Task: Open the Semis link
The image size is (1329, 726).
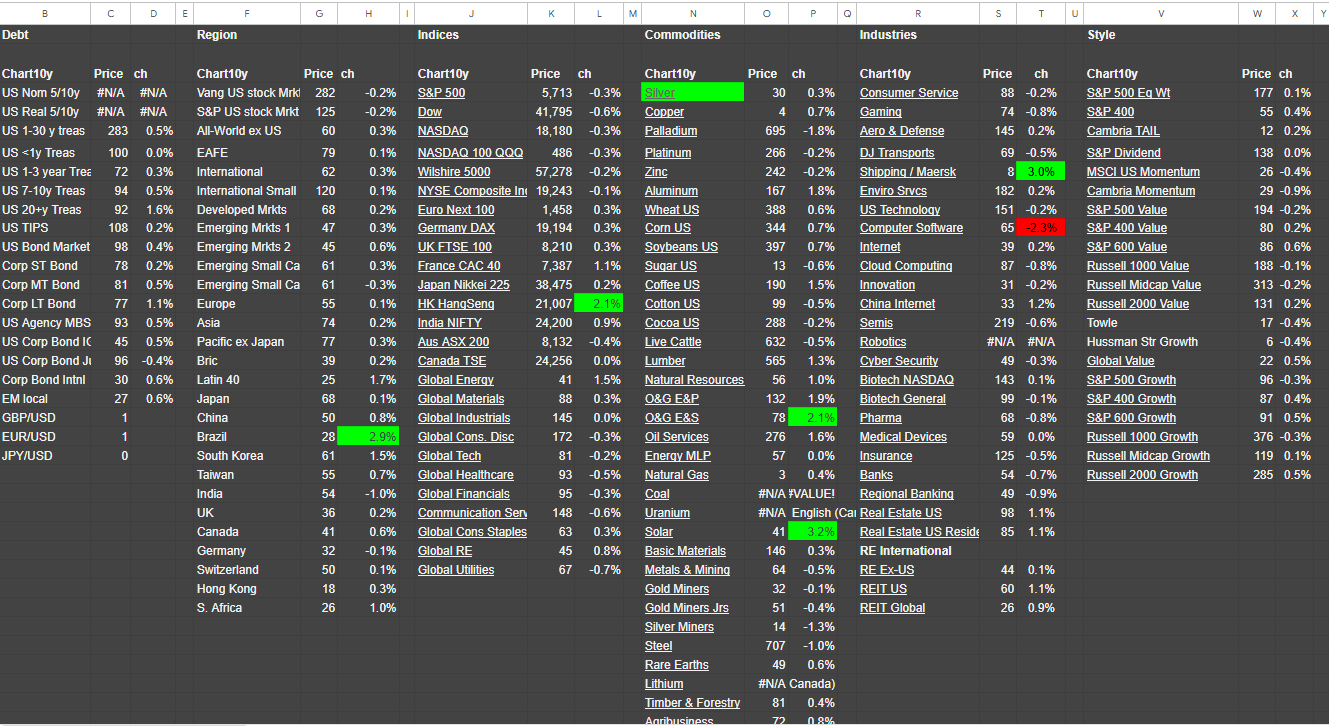Action: pos(877,323)
